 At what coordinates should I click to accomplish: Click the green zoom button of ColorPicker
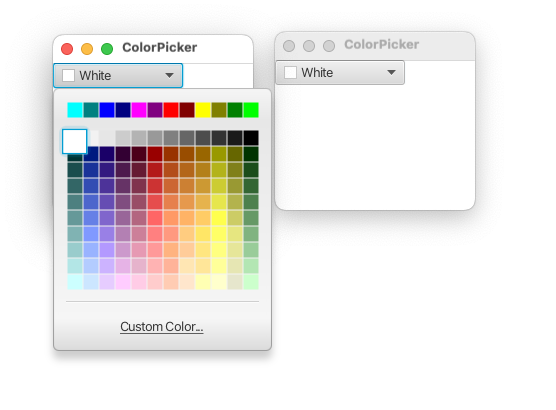click(x=107, y=49)
